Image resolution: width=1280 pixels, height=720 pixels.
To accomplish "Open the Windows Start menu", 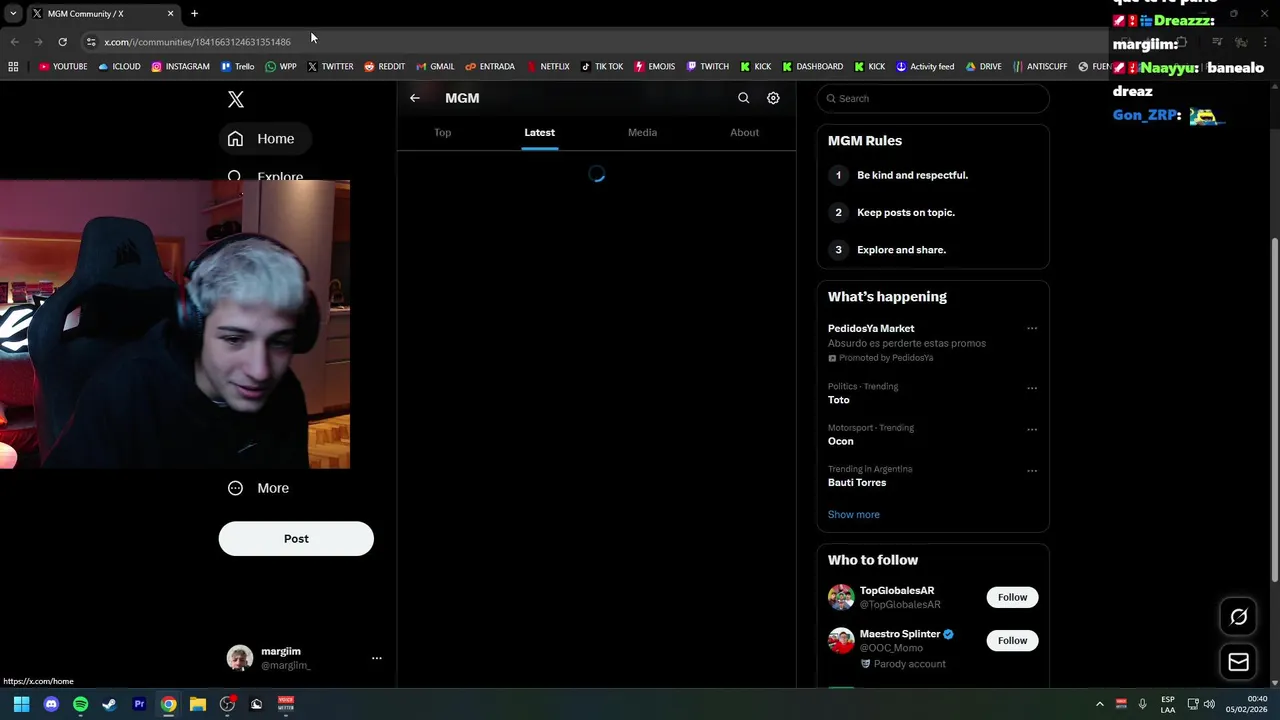I will [21, 704].
